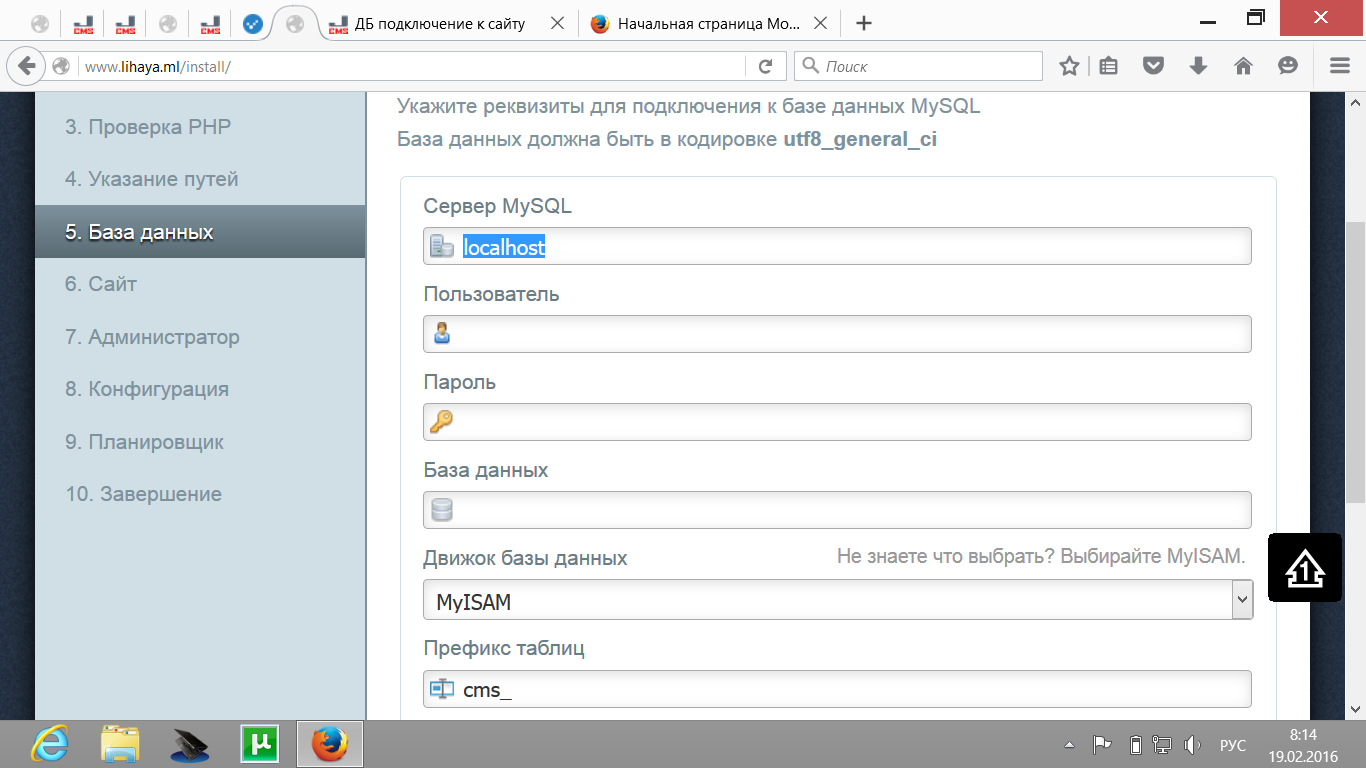Click the 'Пароль' label

pos(460,382)
